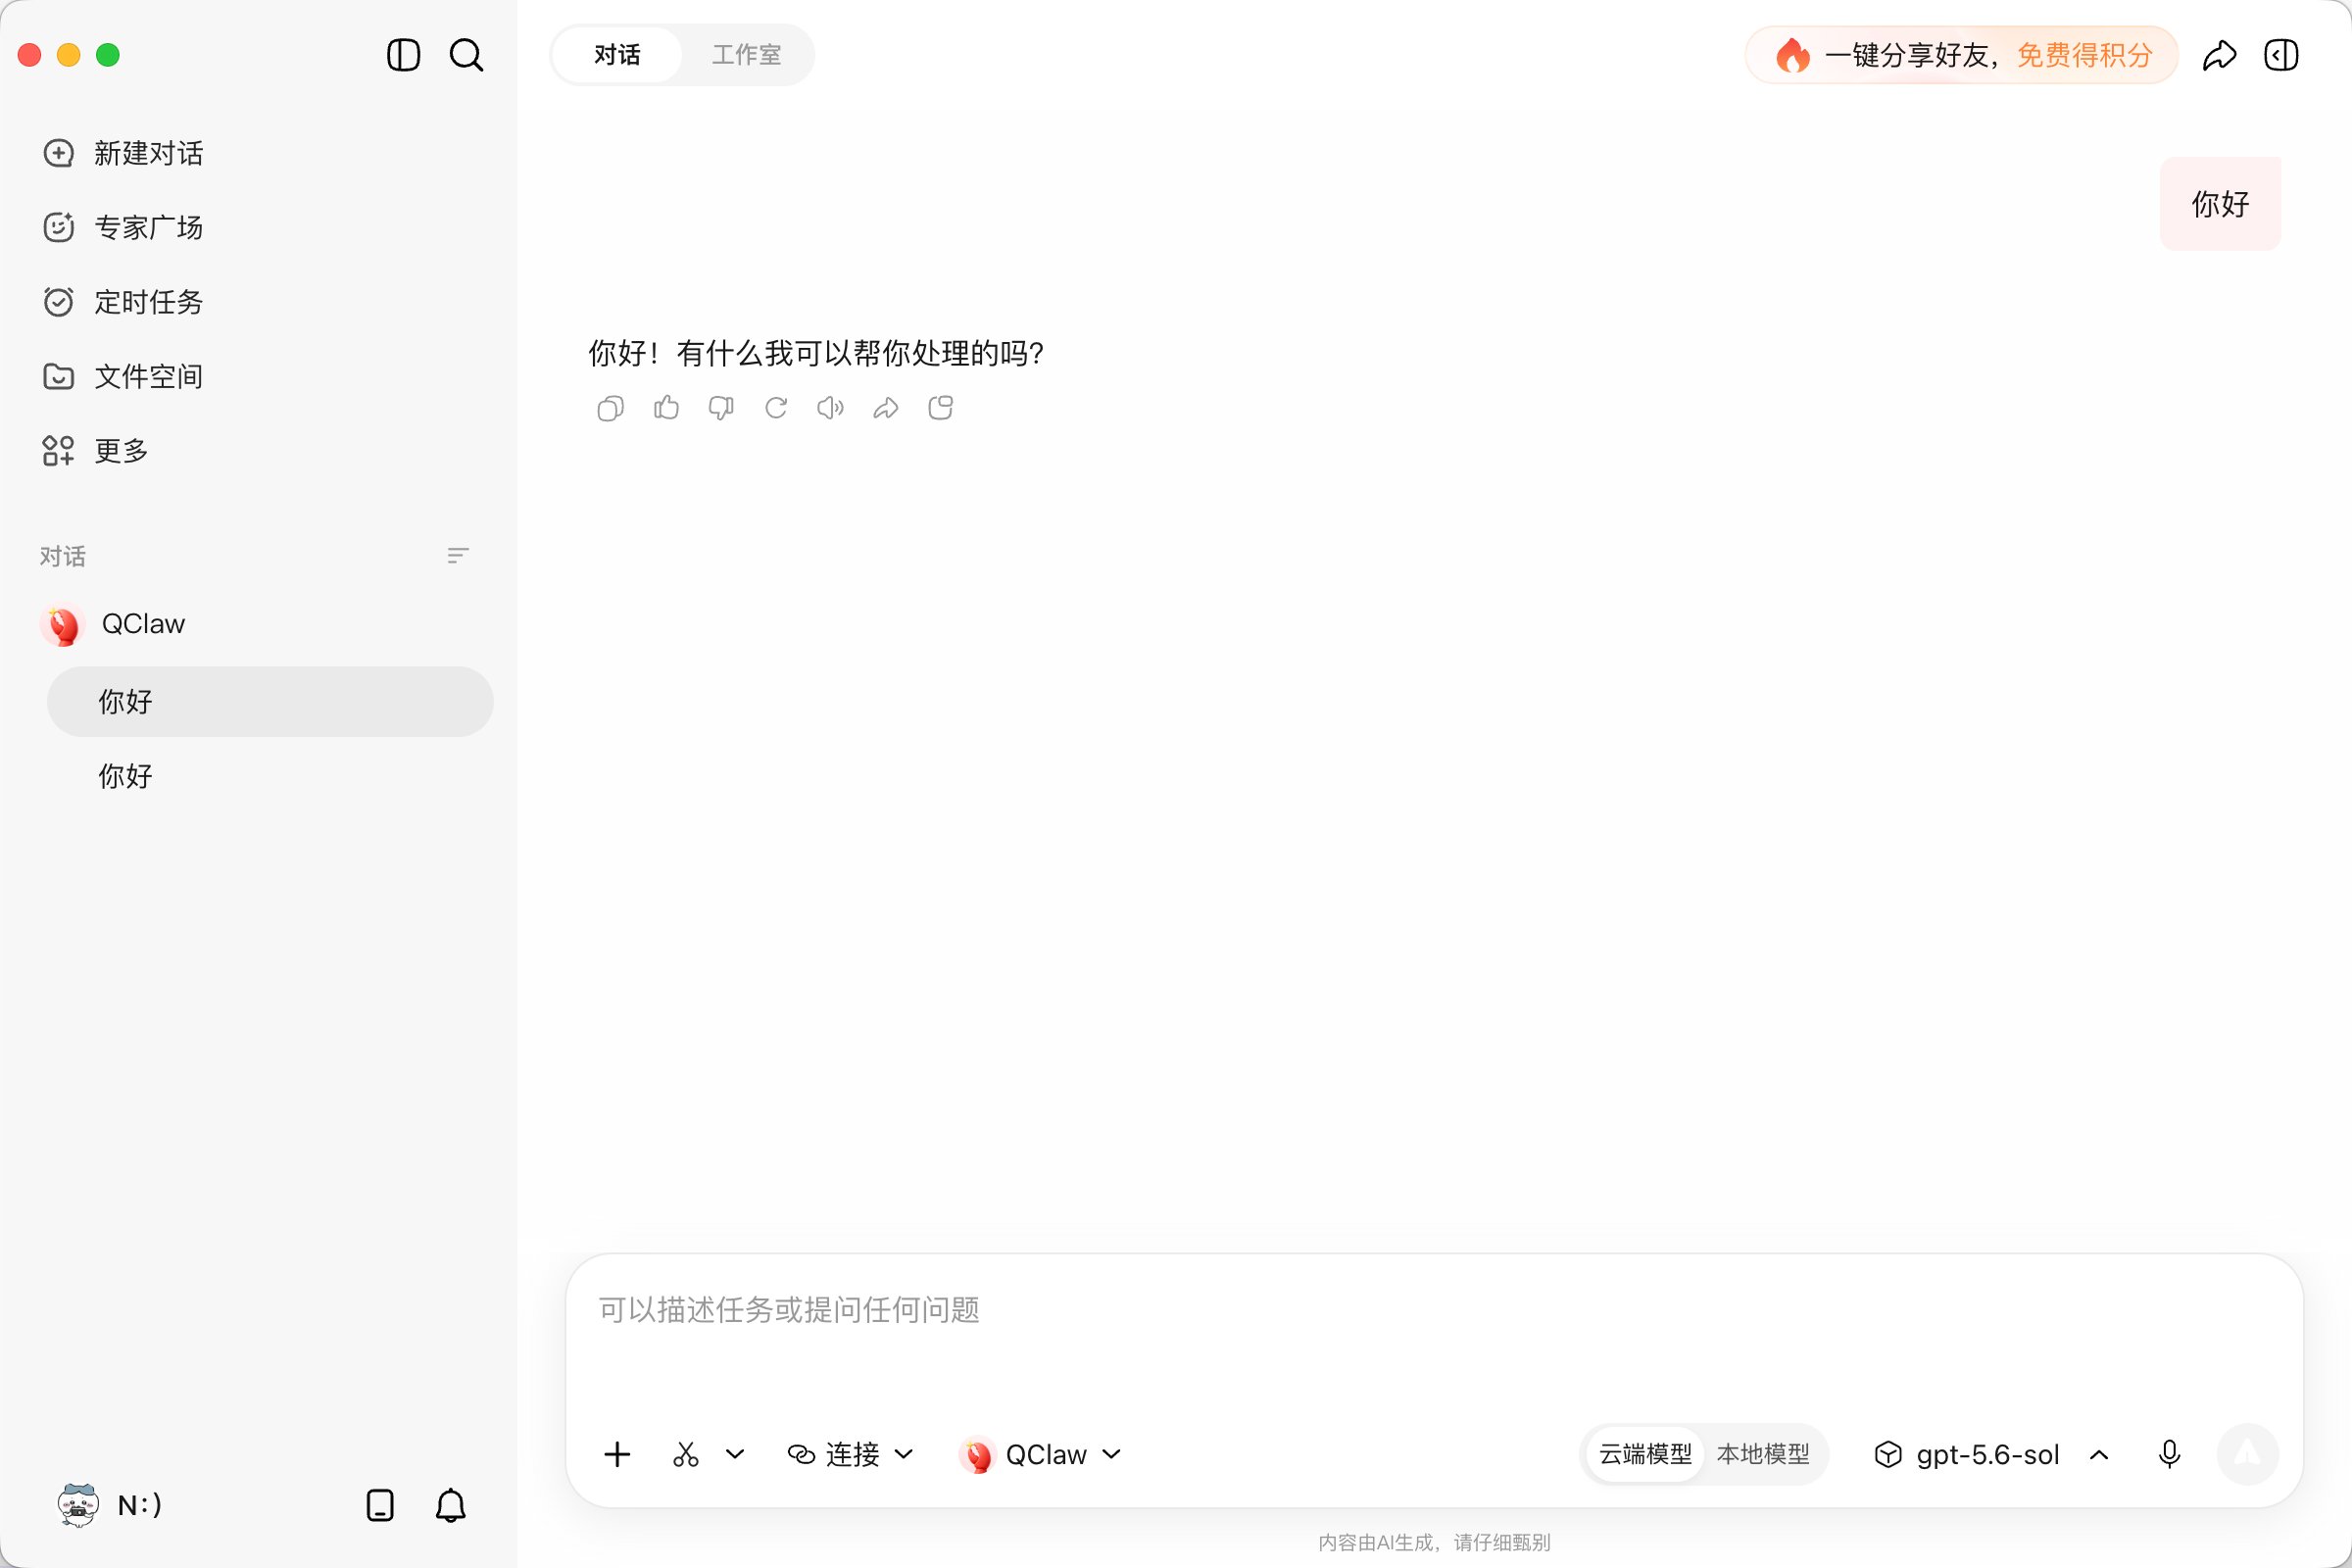The image size is (2352, 1568).
Task: Open the N:) user profile
Action: click(110, 1505)
